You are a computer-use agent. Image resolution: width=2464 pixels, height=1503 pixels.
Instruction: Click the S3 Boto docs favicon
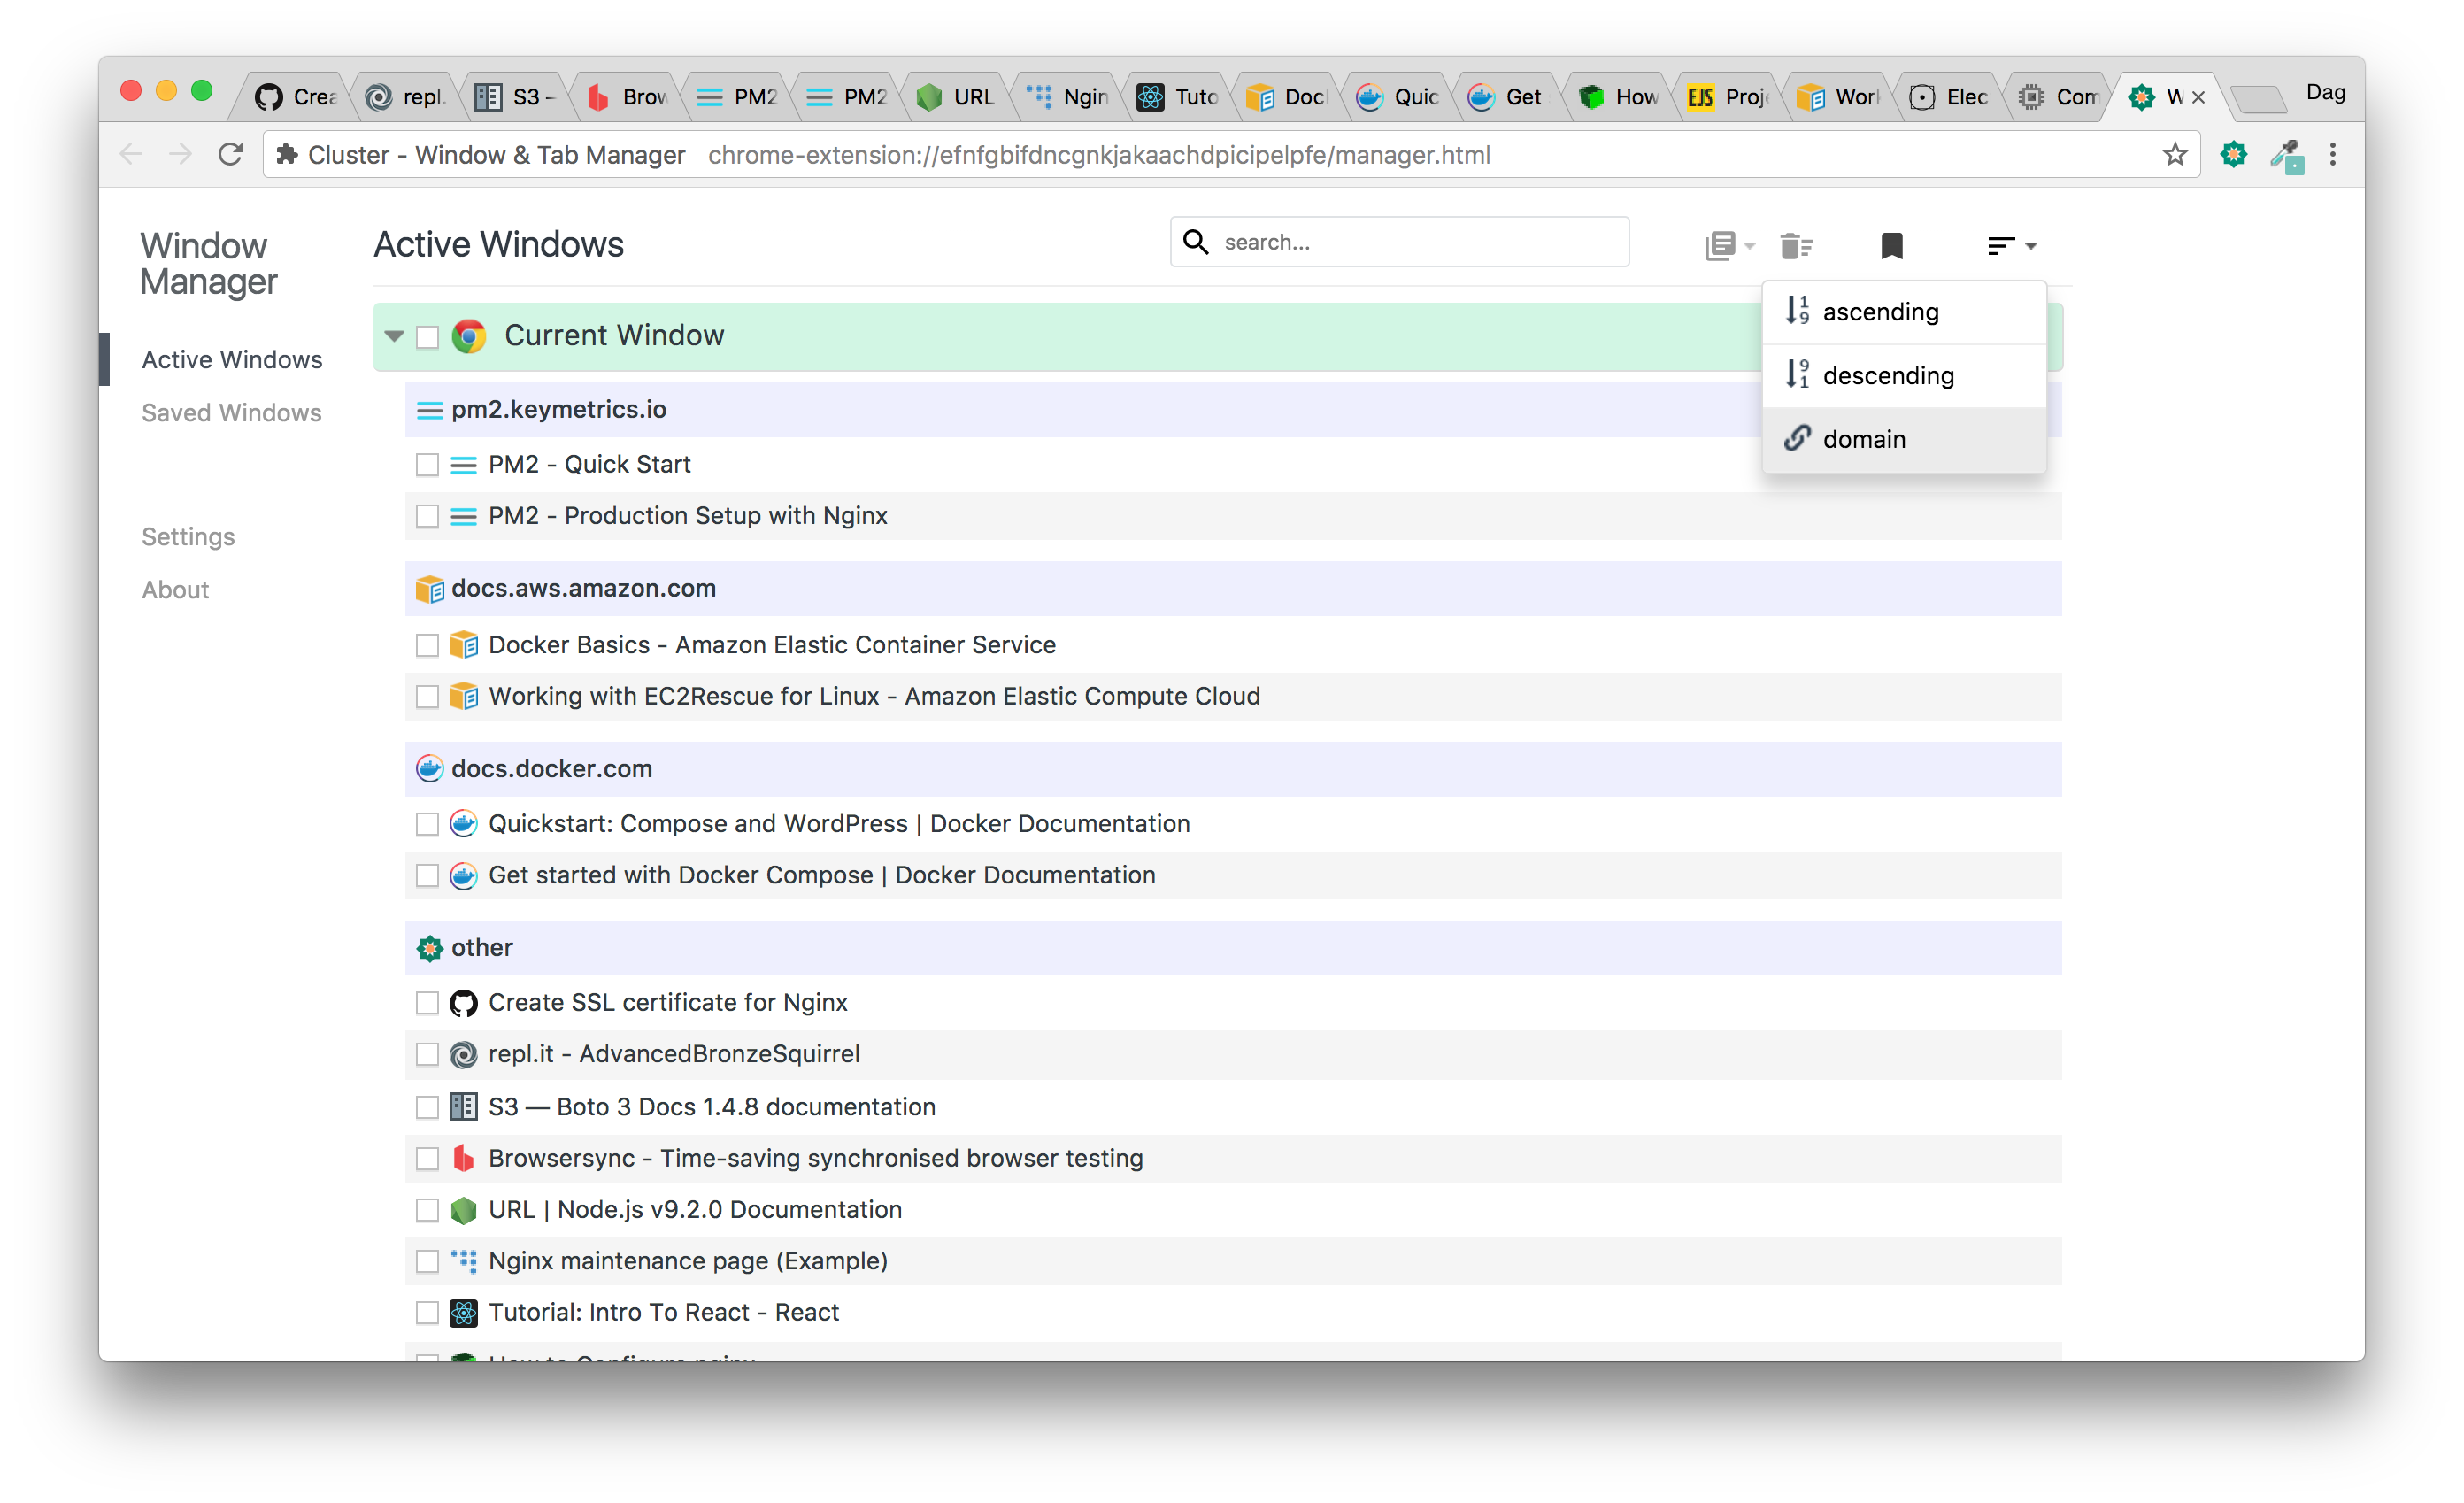click(463, 1107)
